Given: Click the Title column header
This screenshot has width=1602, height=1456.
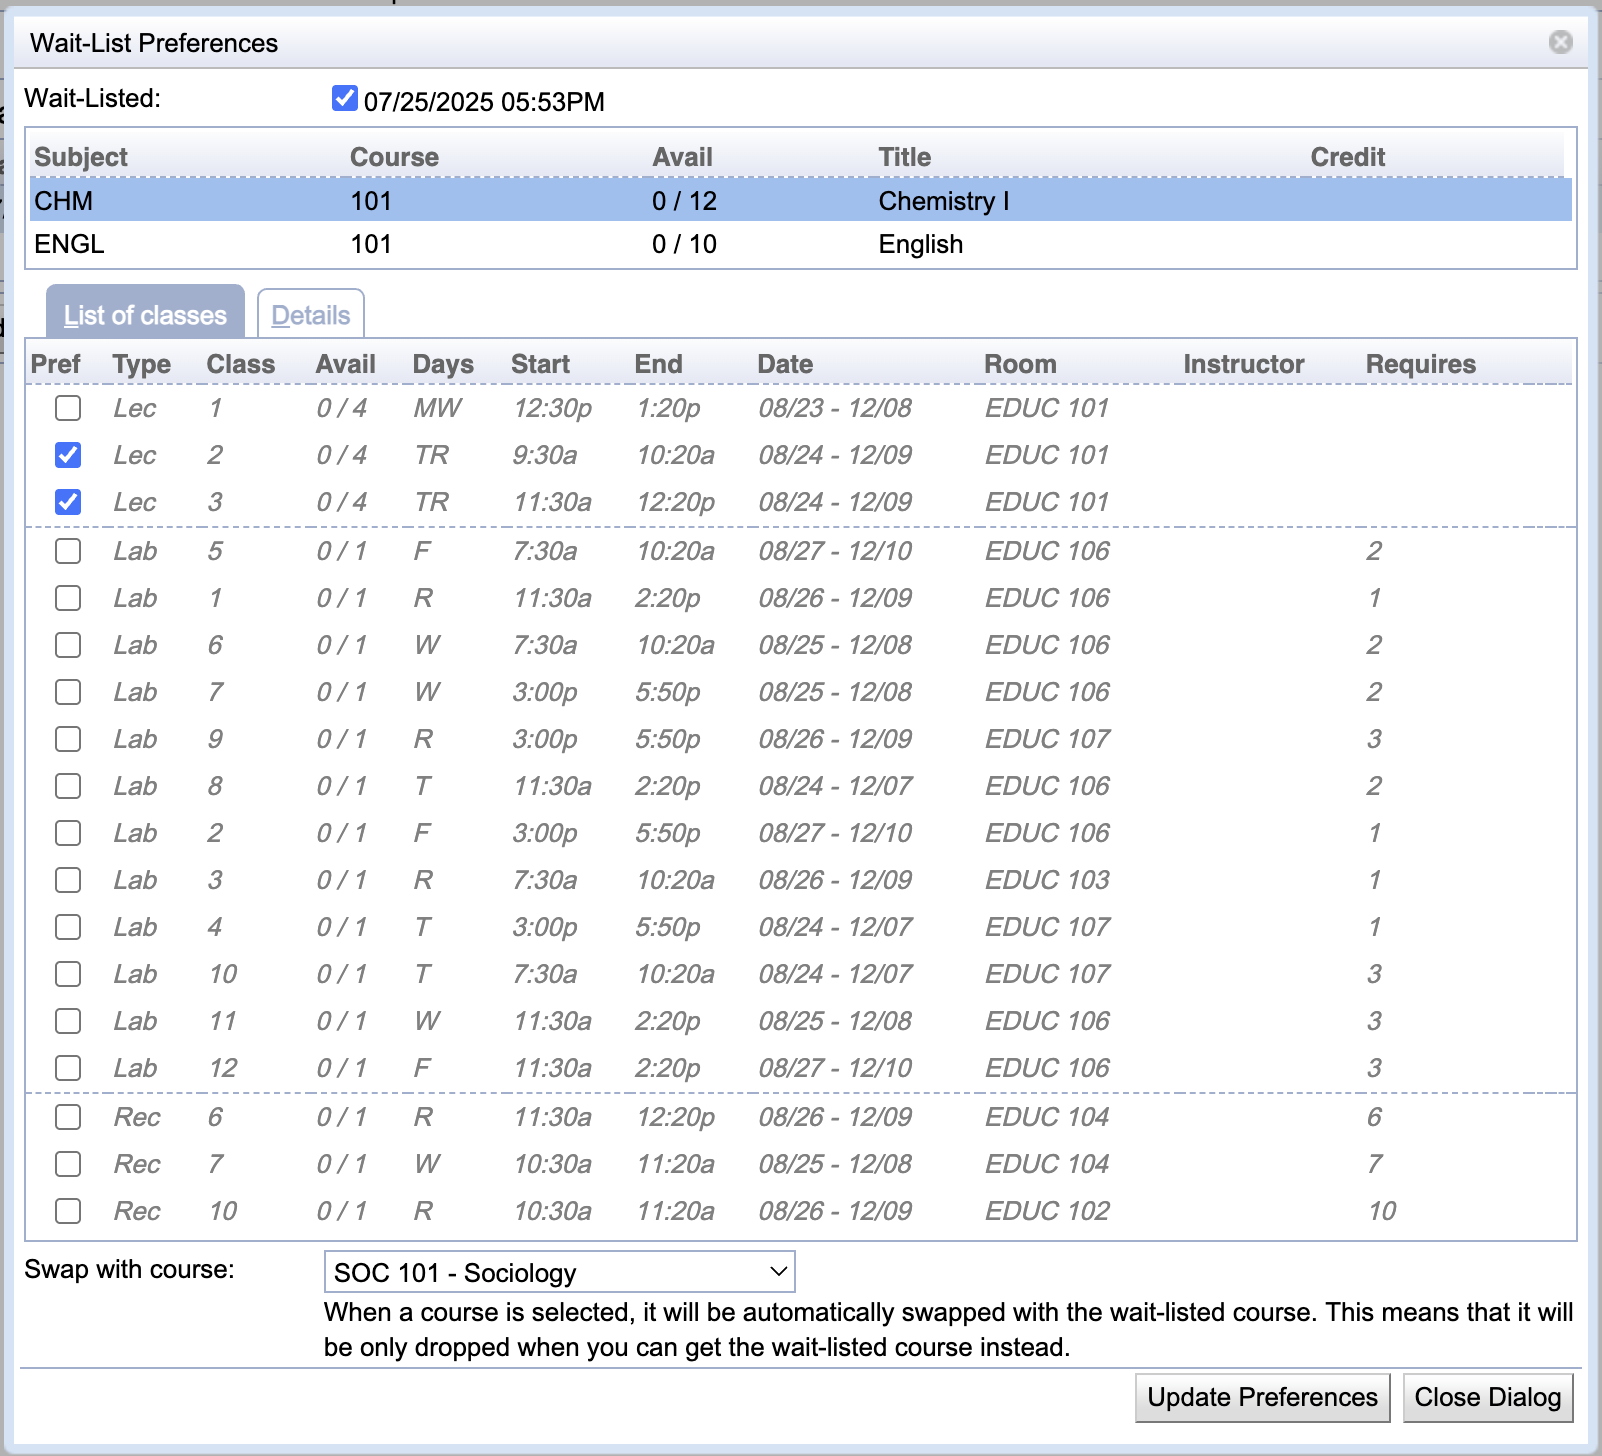Looking at the screenshot, I should [904, 157].
